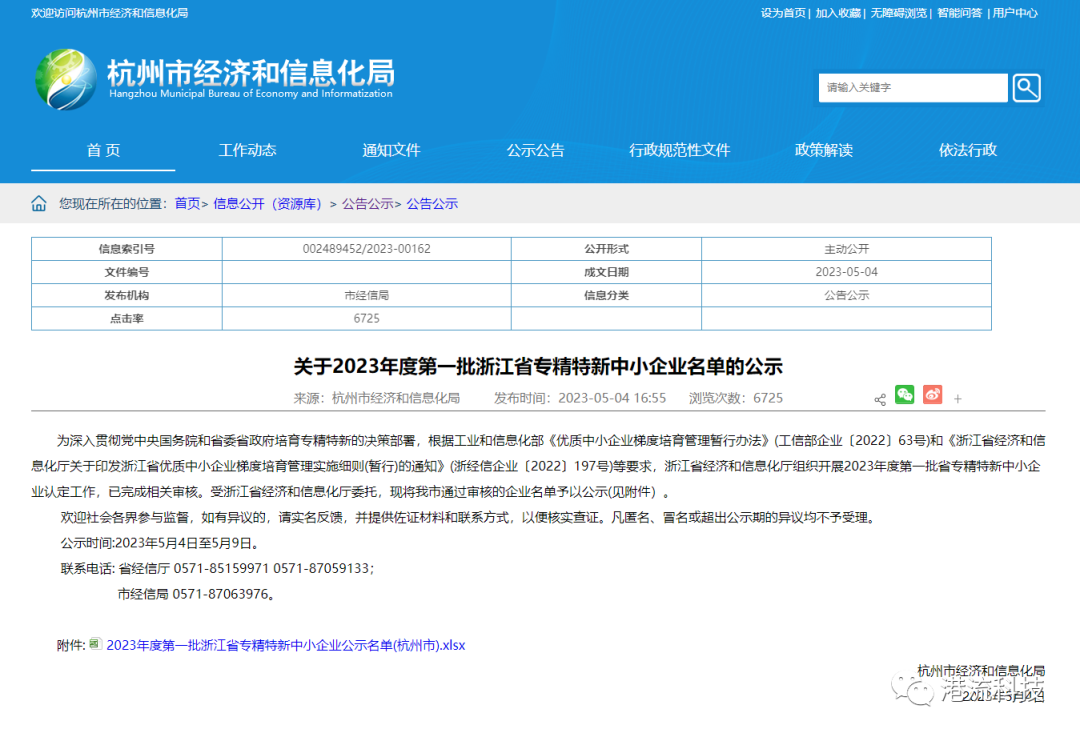
Task: Click 无障碍浏览 accessibility link
Action: coord(898,13)
